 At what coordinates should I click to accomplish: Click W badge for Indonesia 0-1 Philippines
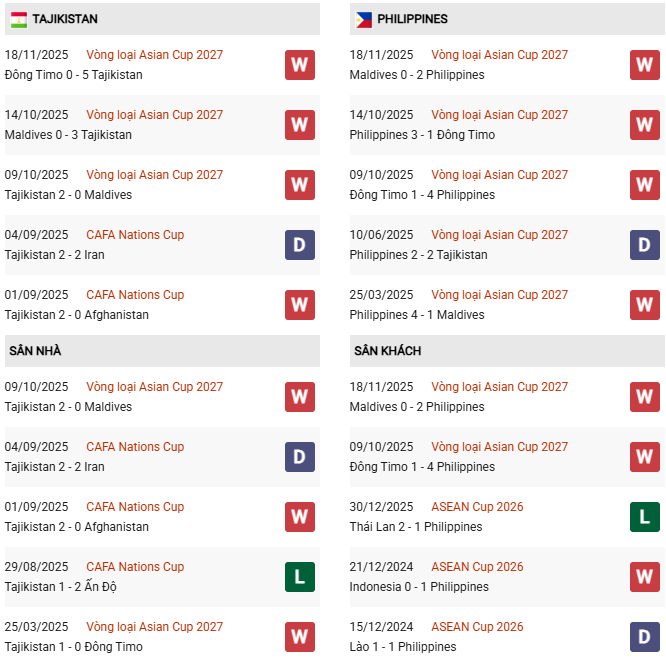coord(644,577)
